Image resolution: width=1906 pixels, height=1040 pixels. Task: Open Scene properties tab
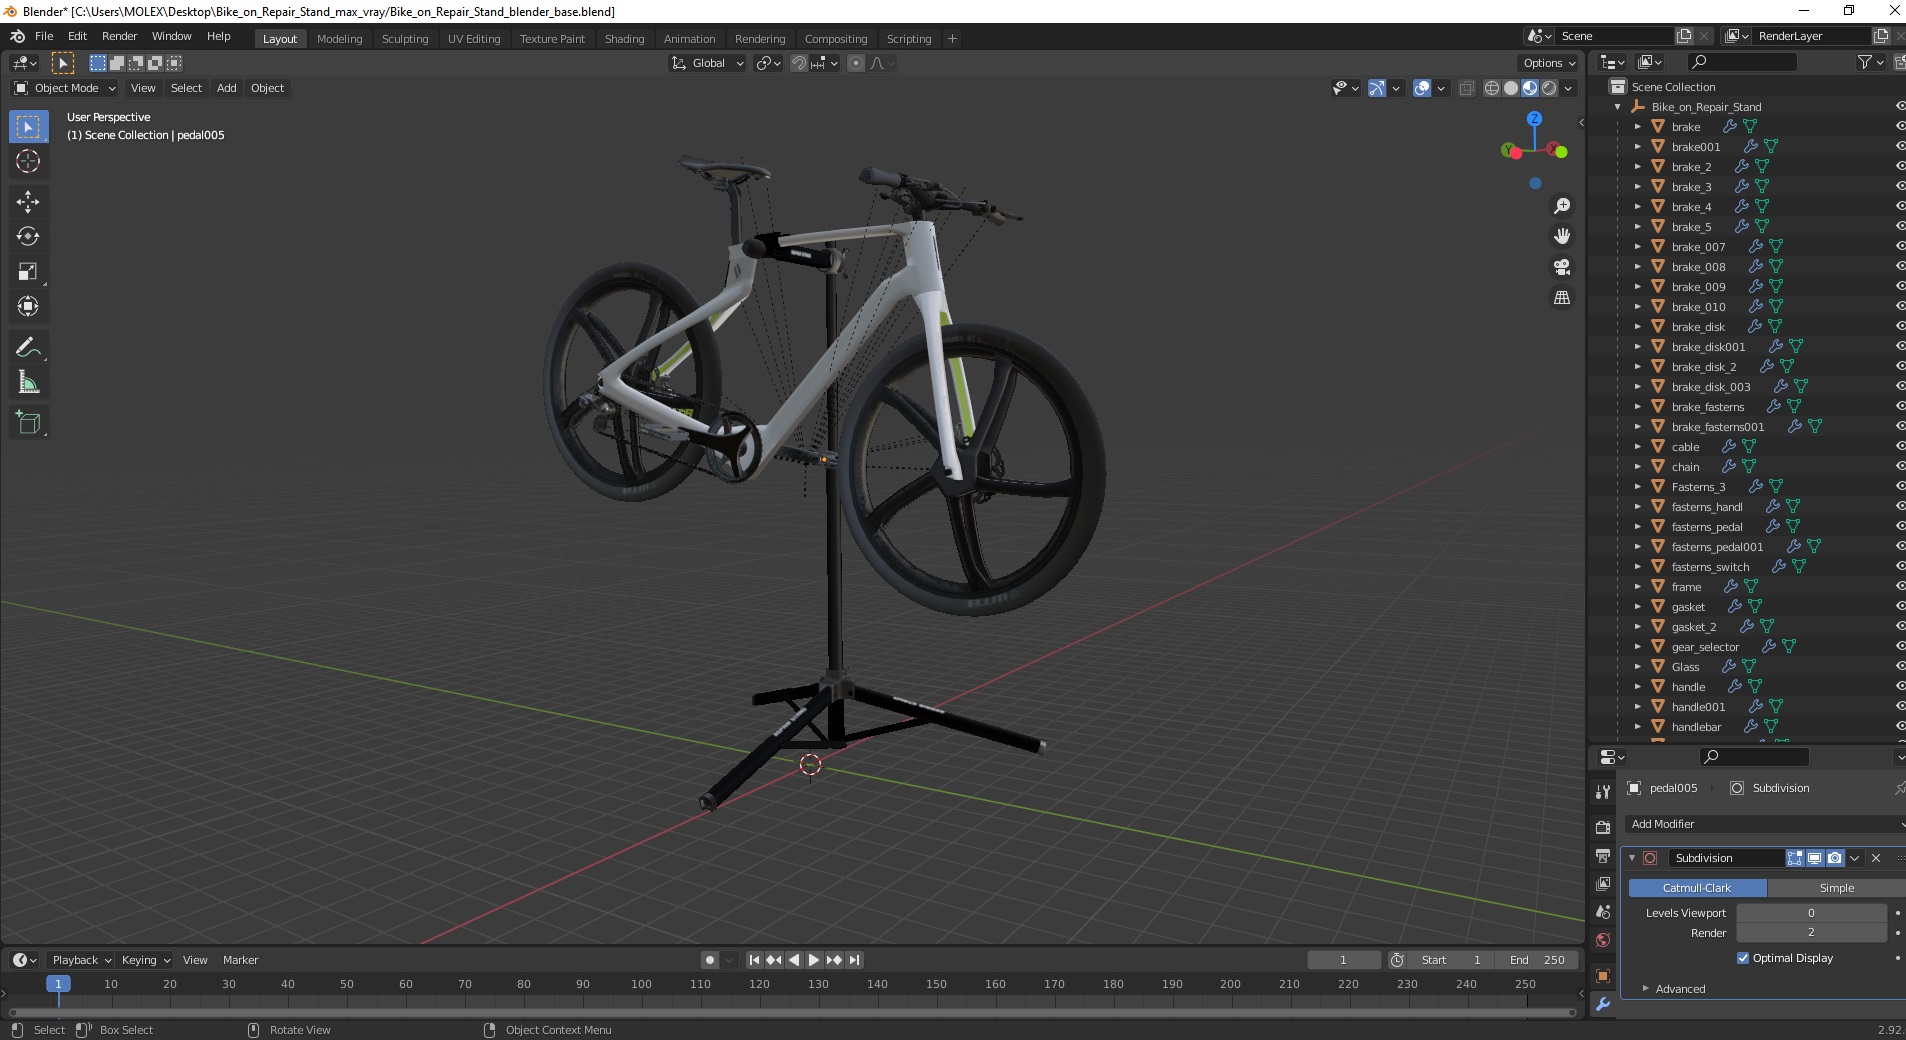tap(1603, 912)
